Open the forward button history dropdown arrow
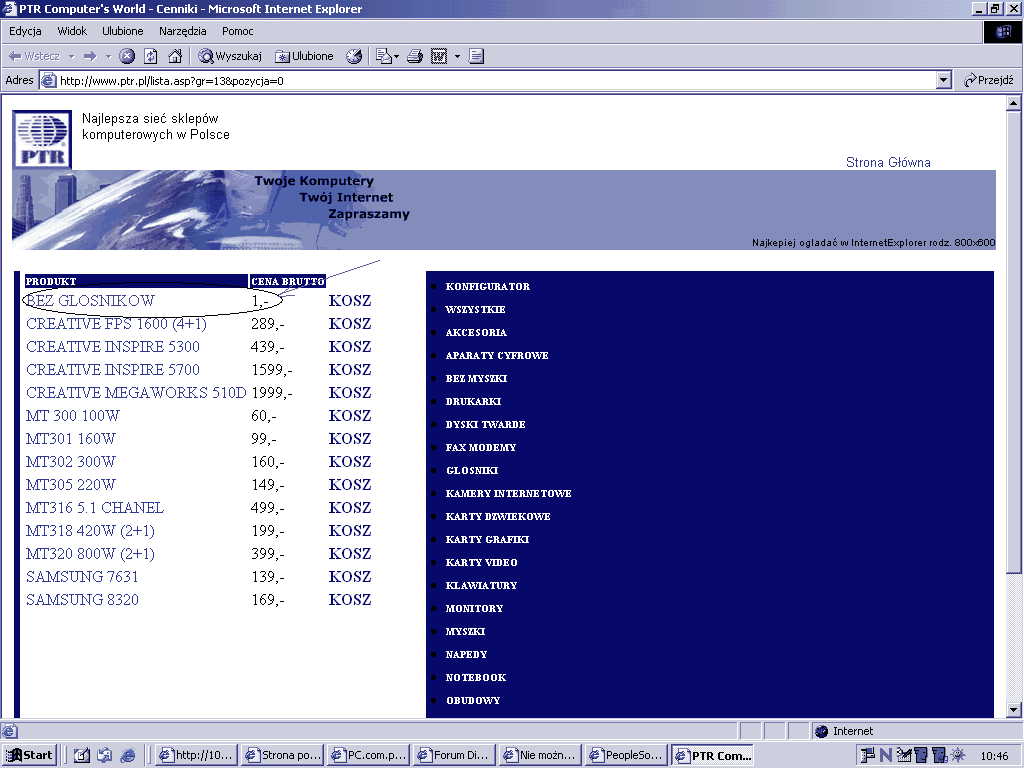 (x=108, y=56)
